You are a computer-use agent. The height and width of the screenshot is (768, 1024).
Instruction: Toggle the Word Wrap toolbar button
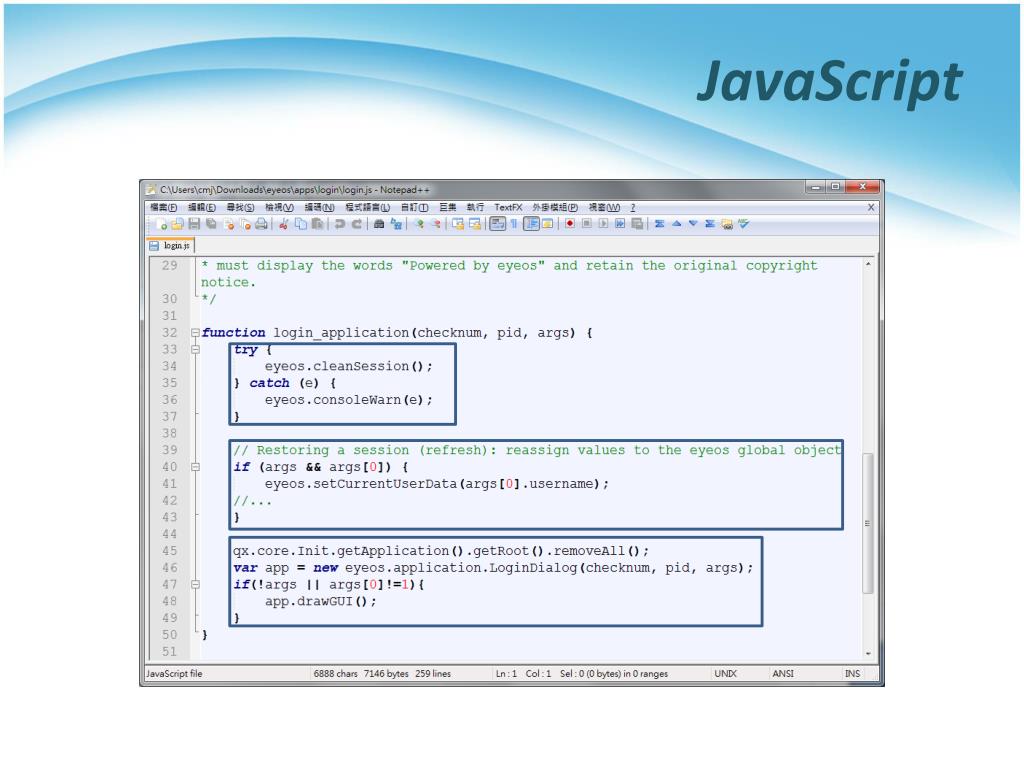click(498, 224)
